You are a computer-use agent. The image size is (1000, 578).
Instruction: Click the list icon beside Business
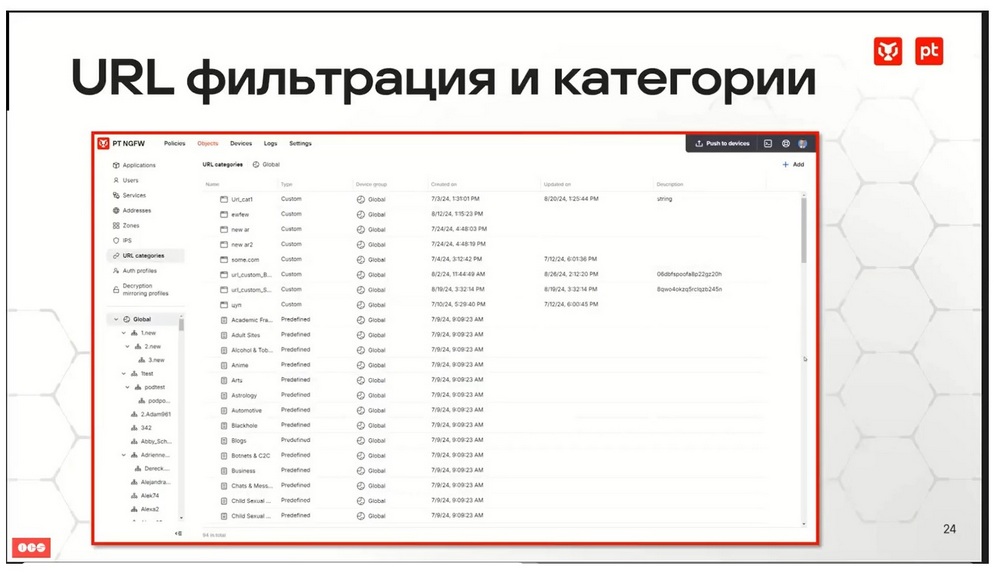click(224, 471)
